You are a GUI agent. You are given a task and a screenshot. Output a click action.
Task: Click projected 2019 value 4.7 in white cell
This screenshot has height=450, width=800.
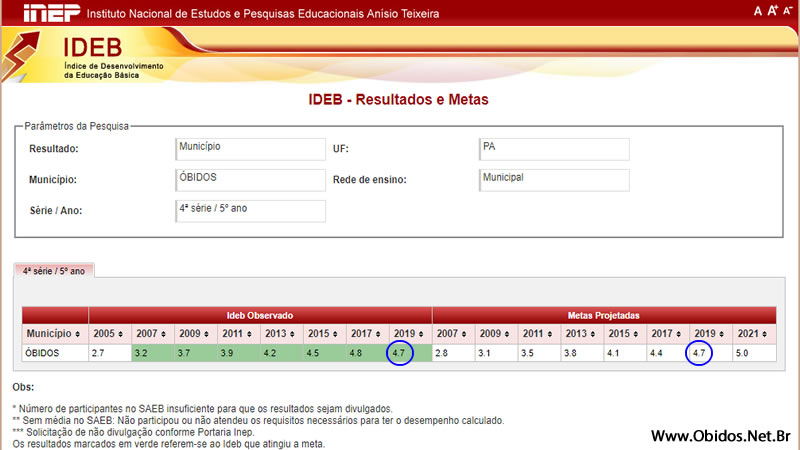pyautogui.click(x=699, y=353)
